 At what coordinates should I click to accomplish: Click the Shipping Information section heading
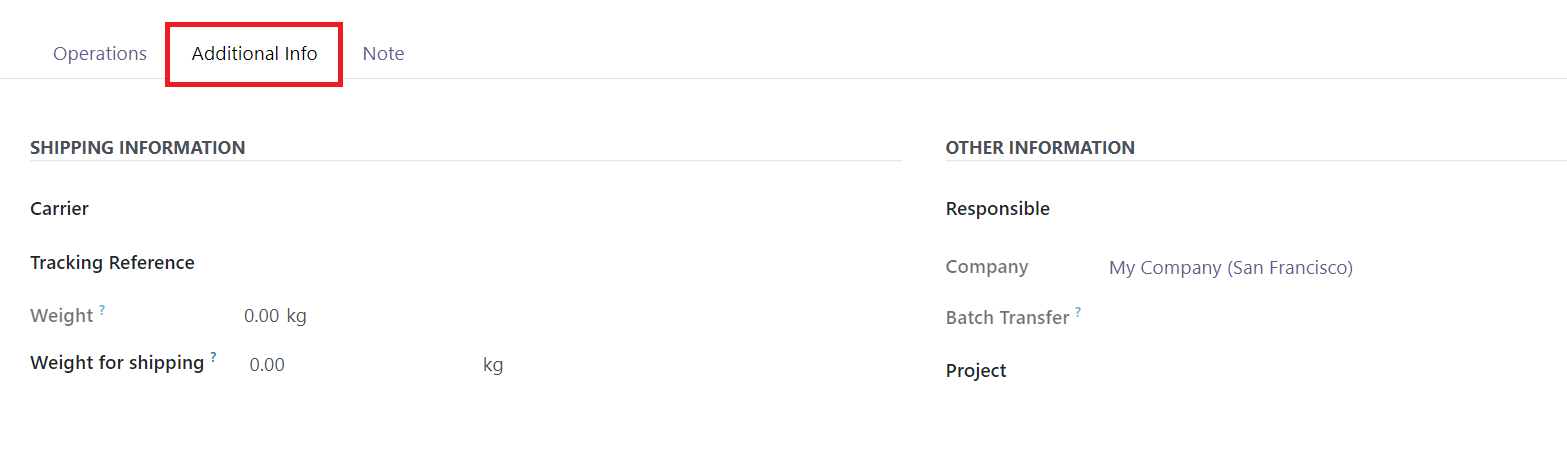pos(138,148)
